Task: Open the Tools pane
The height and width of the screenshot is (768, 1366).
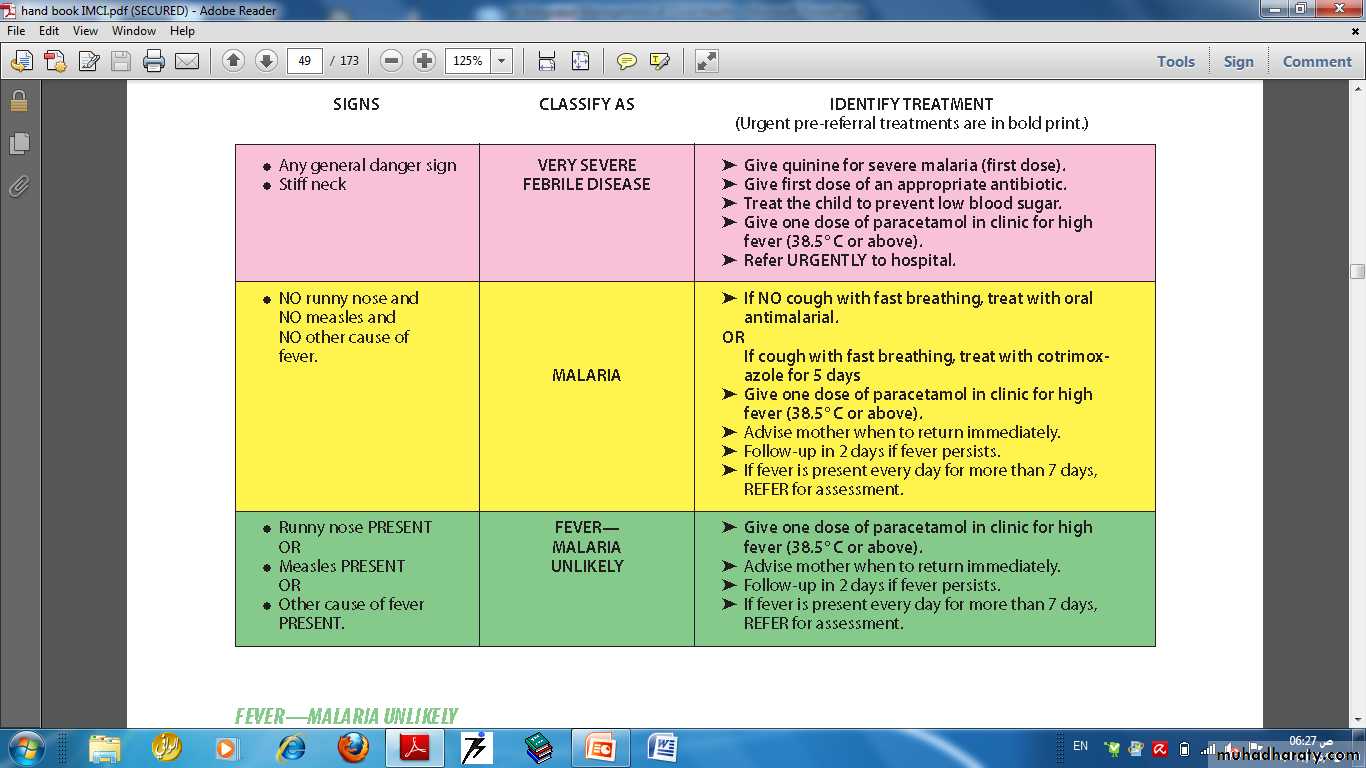Action: tap(1175, 61)
